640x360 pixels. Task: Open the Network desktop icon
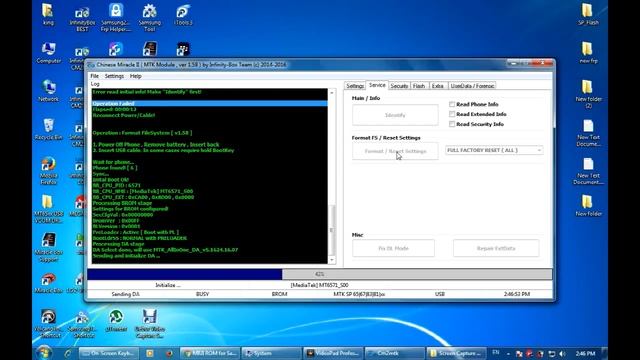49,91
